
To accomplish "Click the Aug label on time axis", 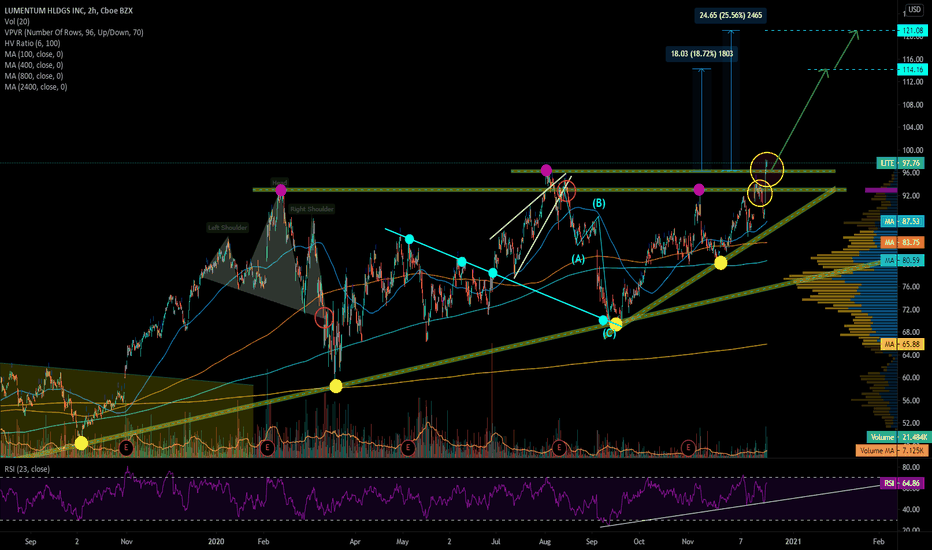I will tap(545, 542).
